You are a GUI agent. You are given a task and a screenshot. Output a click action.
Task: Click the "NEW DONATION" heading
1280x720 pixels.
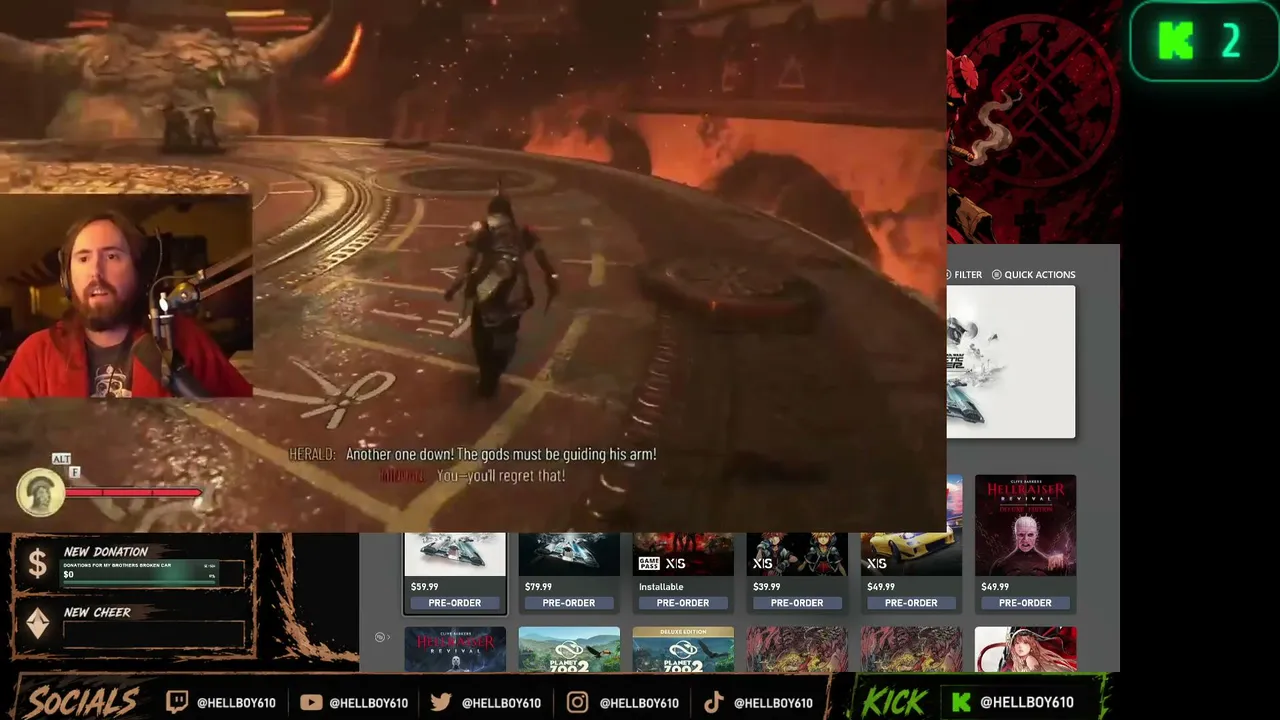coord(105,551)
